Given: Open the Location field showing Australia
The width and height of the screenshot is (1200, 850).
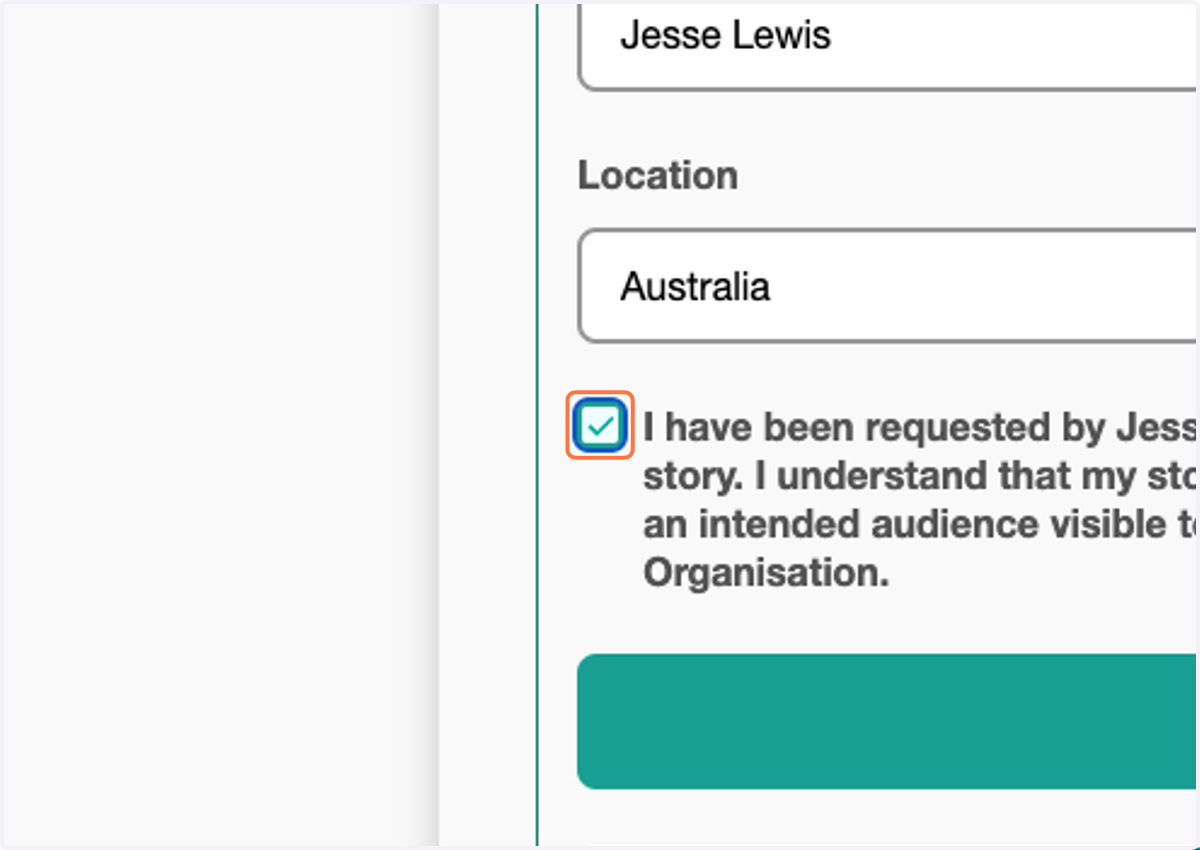Looking at the screenshot, I should (x=888, y=286).
